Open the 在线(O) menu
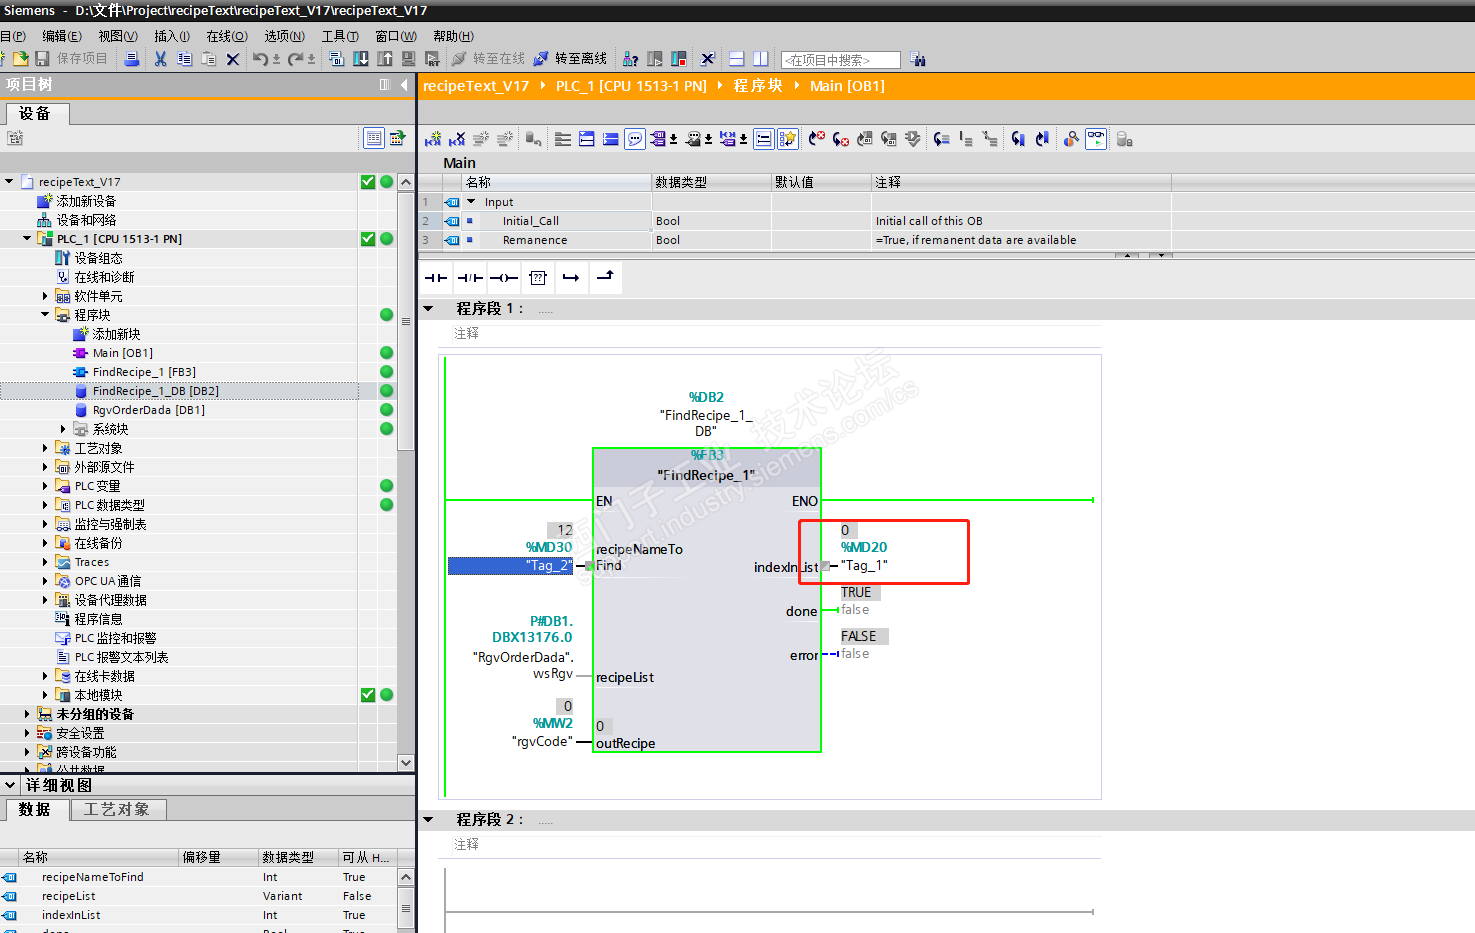Image resolution: width=1475 pixels, height=933 pixels. [227, 36]
